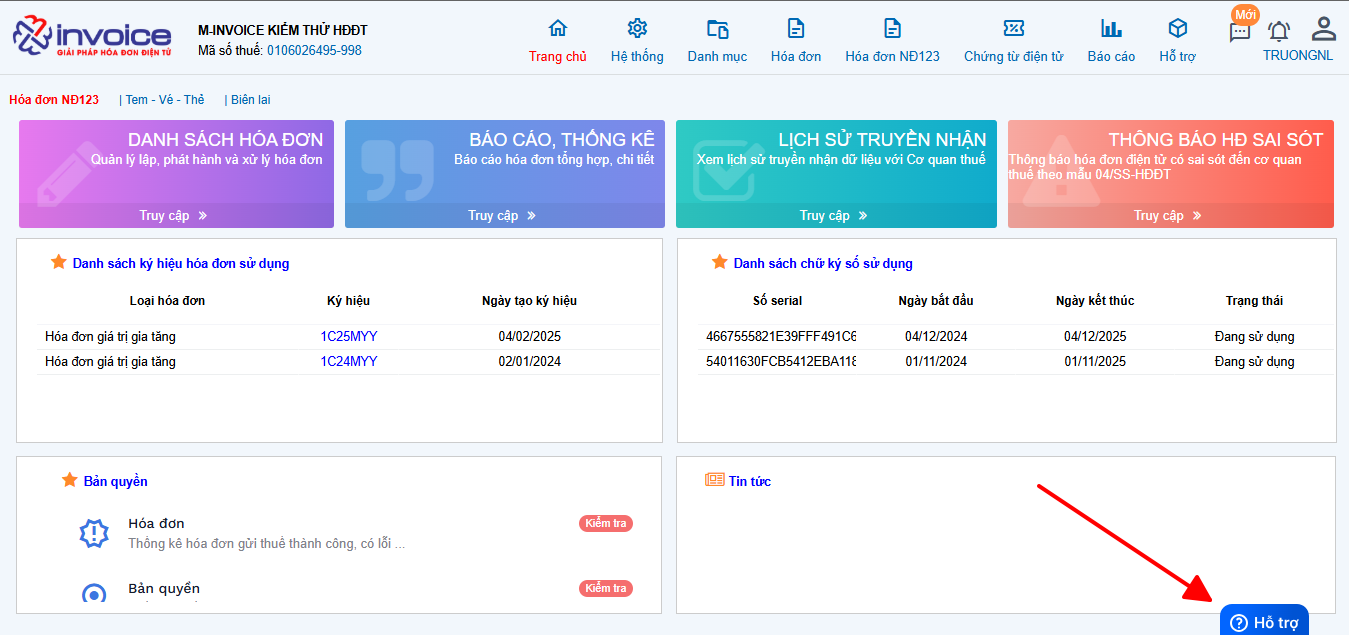The image size is (1349, 635).
Task: Click exclamation badge icon next to Hóa đơn
Action: point(94,534)
